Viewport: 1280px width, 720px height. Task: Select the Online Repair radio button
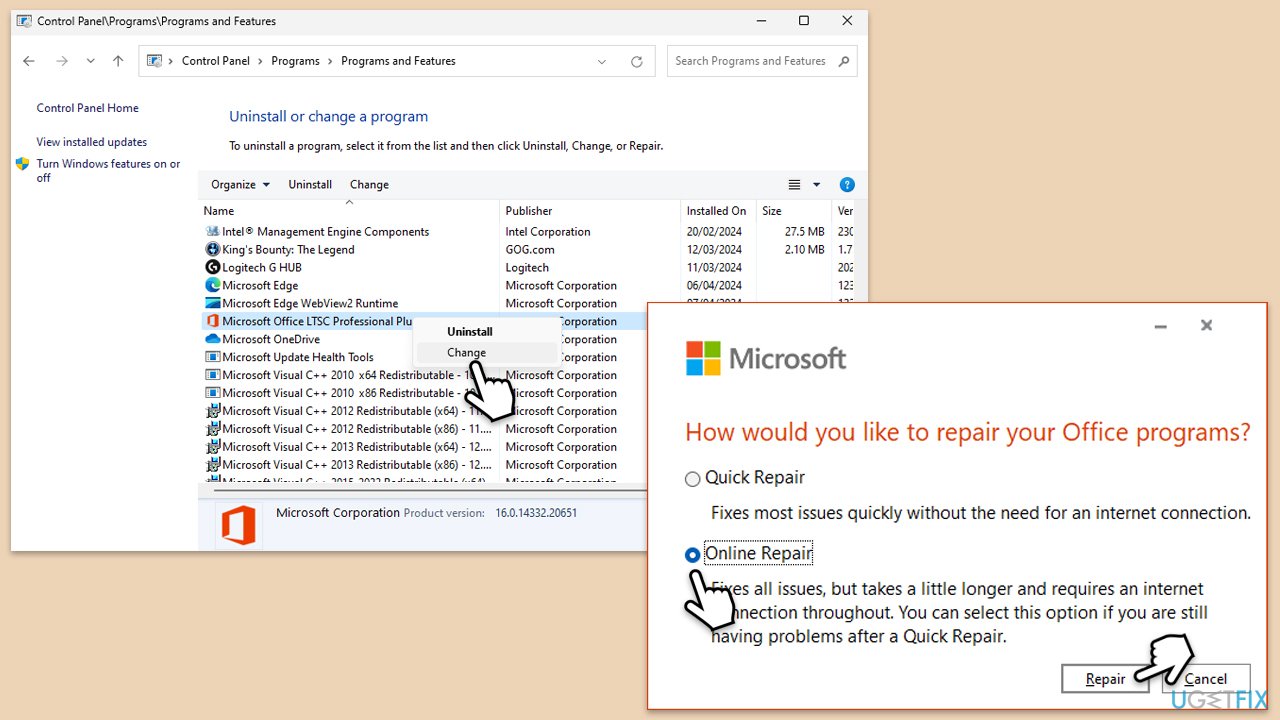pyautogui.click(x=692, y=554)
